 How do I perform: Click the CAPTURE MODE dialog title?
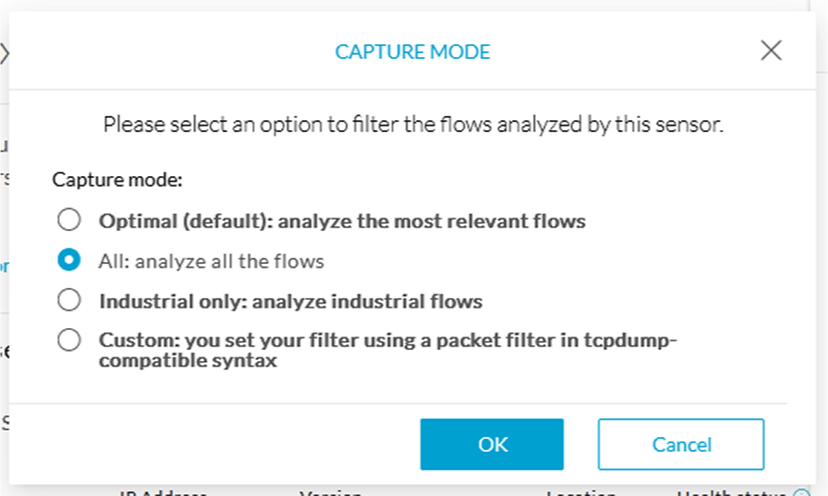(x=412, y=52)
